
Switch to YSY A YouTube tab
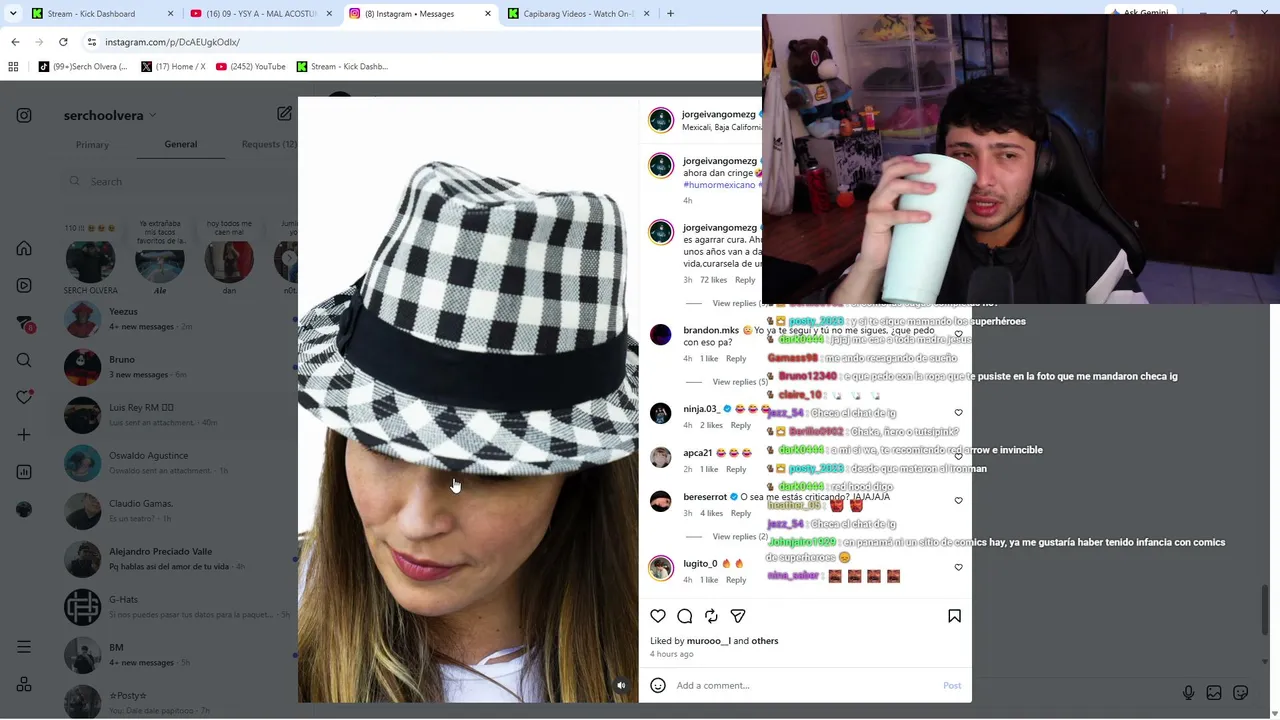coord(262,14)
